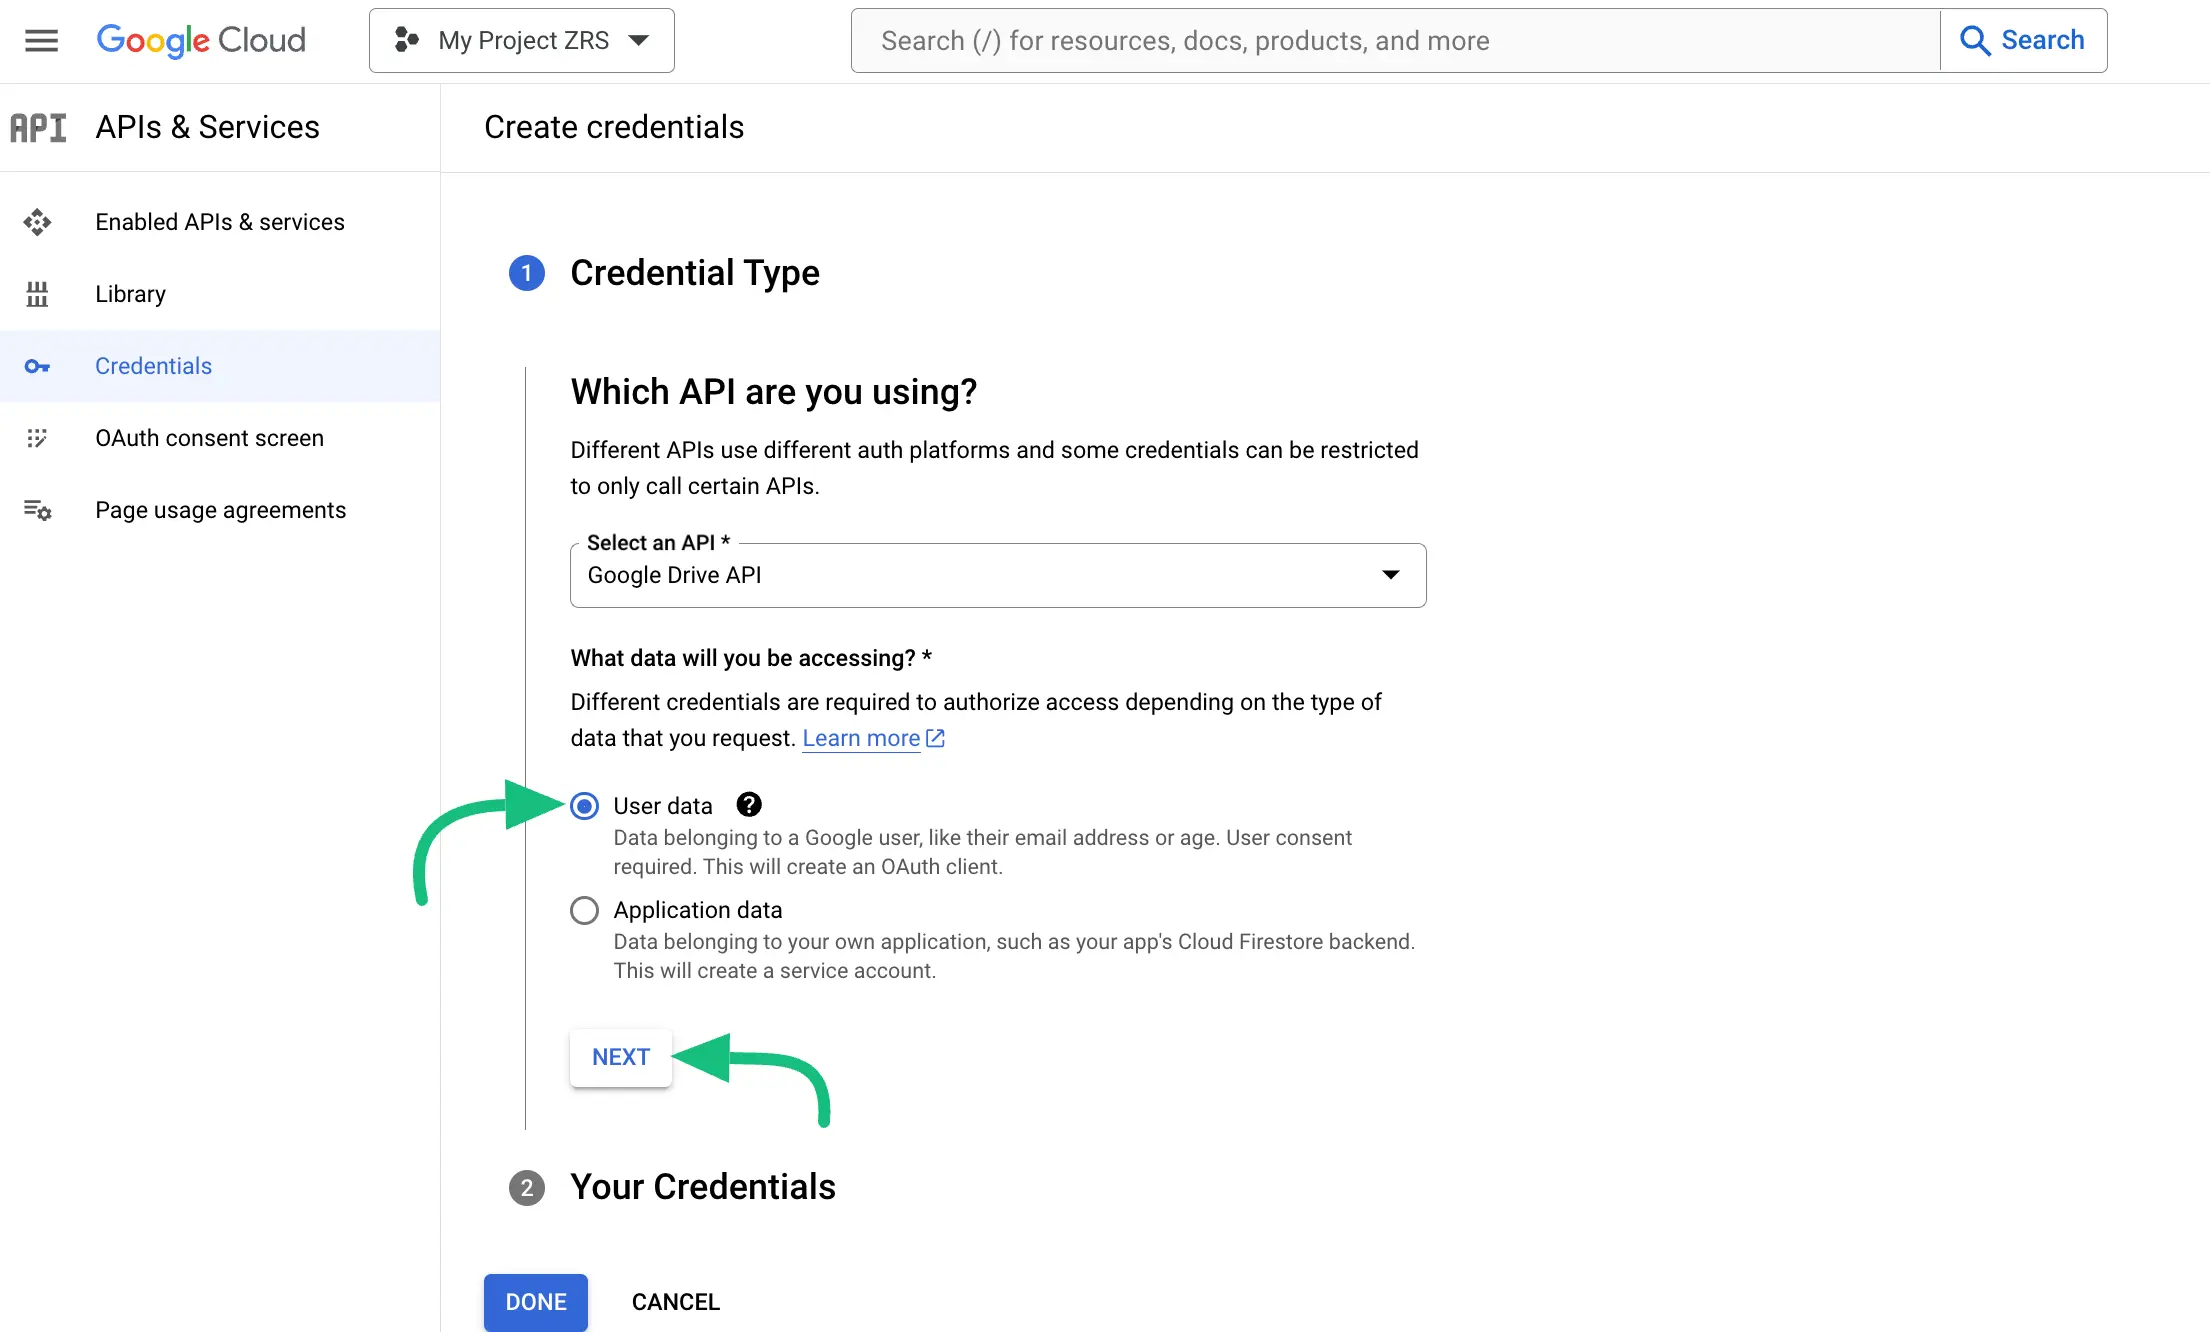Click the step 1 Credential Type badge
This screenshot has width=2210, height=1332.
526,273
